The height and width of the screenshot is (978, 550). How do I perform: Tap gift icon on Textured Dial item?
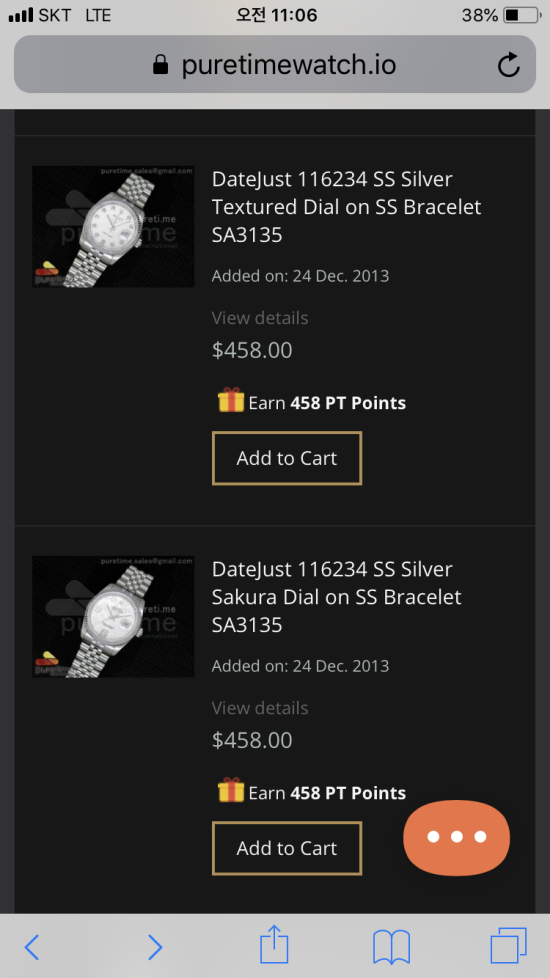pos(231,400)
